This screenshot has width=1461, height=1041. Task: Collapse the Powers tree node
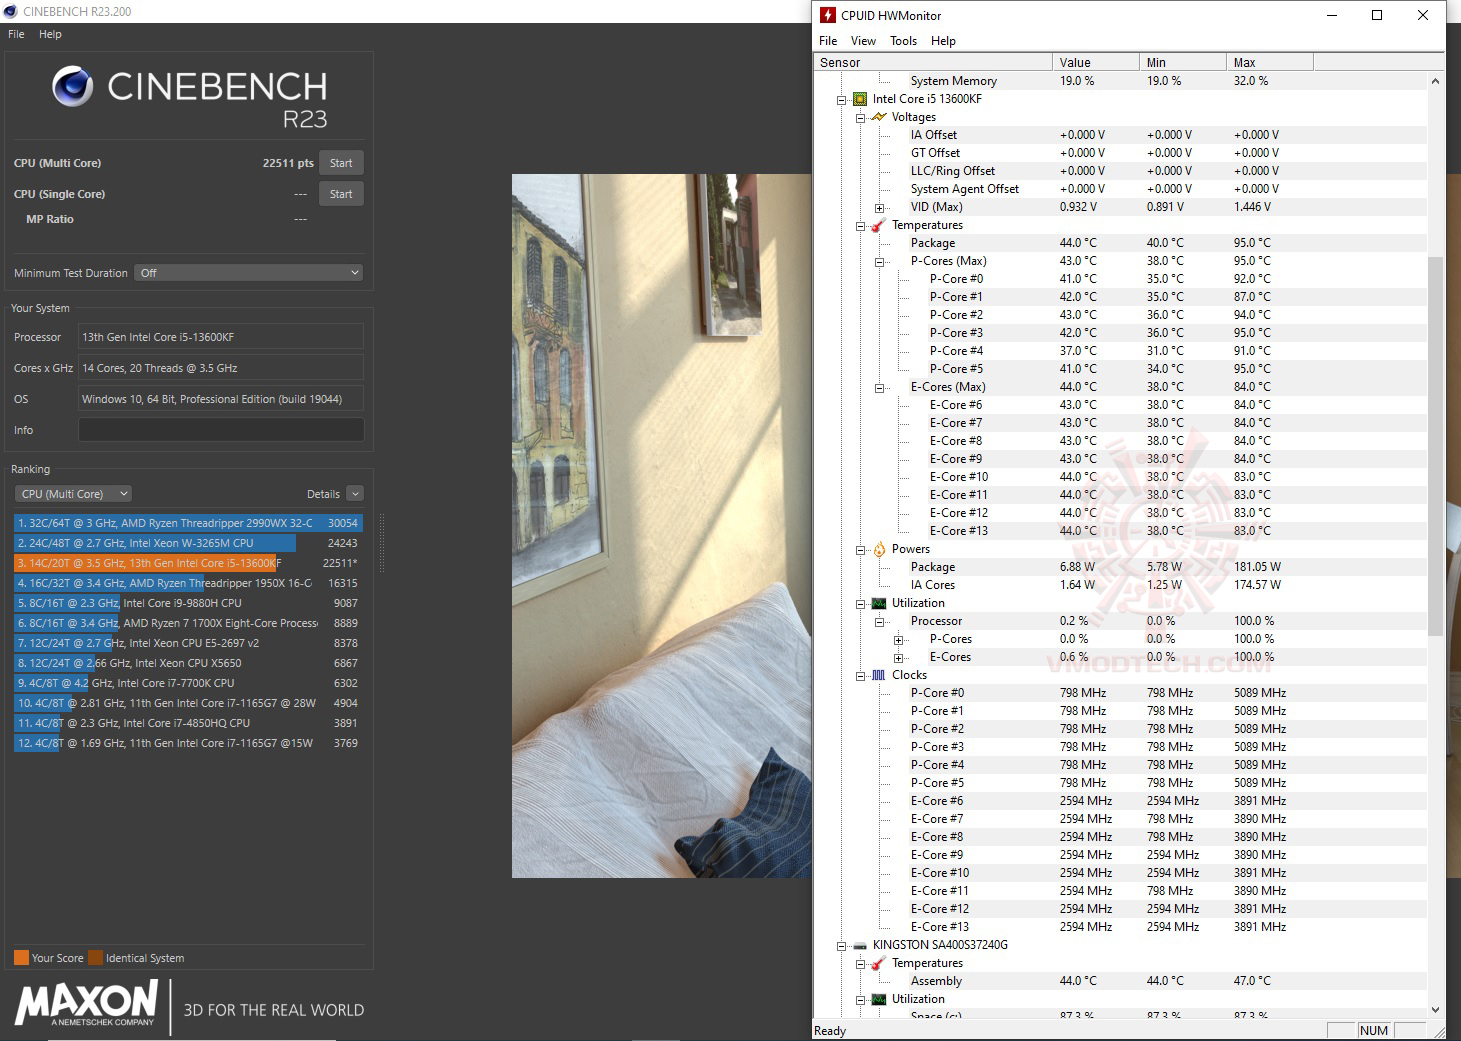pyautogui.click(x=860, y=550)
